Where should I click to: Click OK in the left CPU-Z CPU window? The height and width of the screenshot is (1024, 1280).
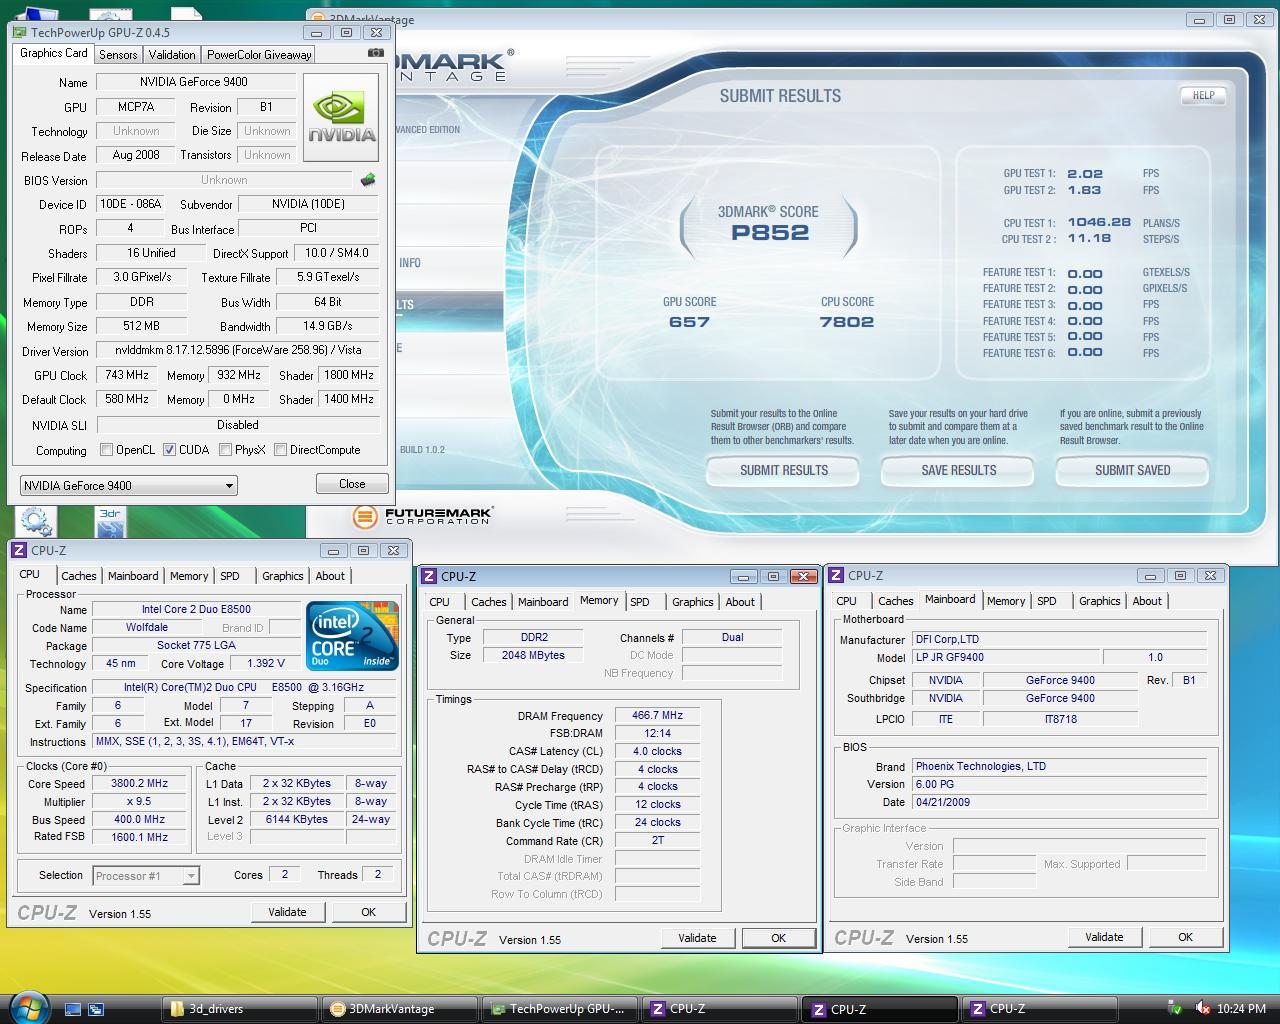(x=368, y=912)
